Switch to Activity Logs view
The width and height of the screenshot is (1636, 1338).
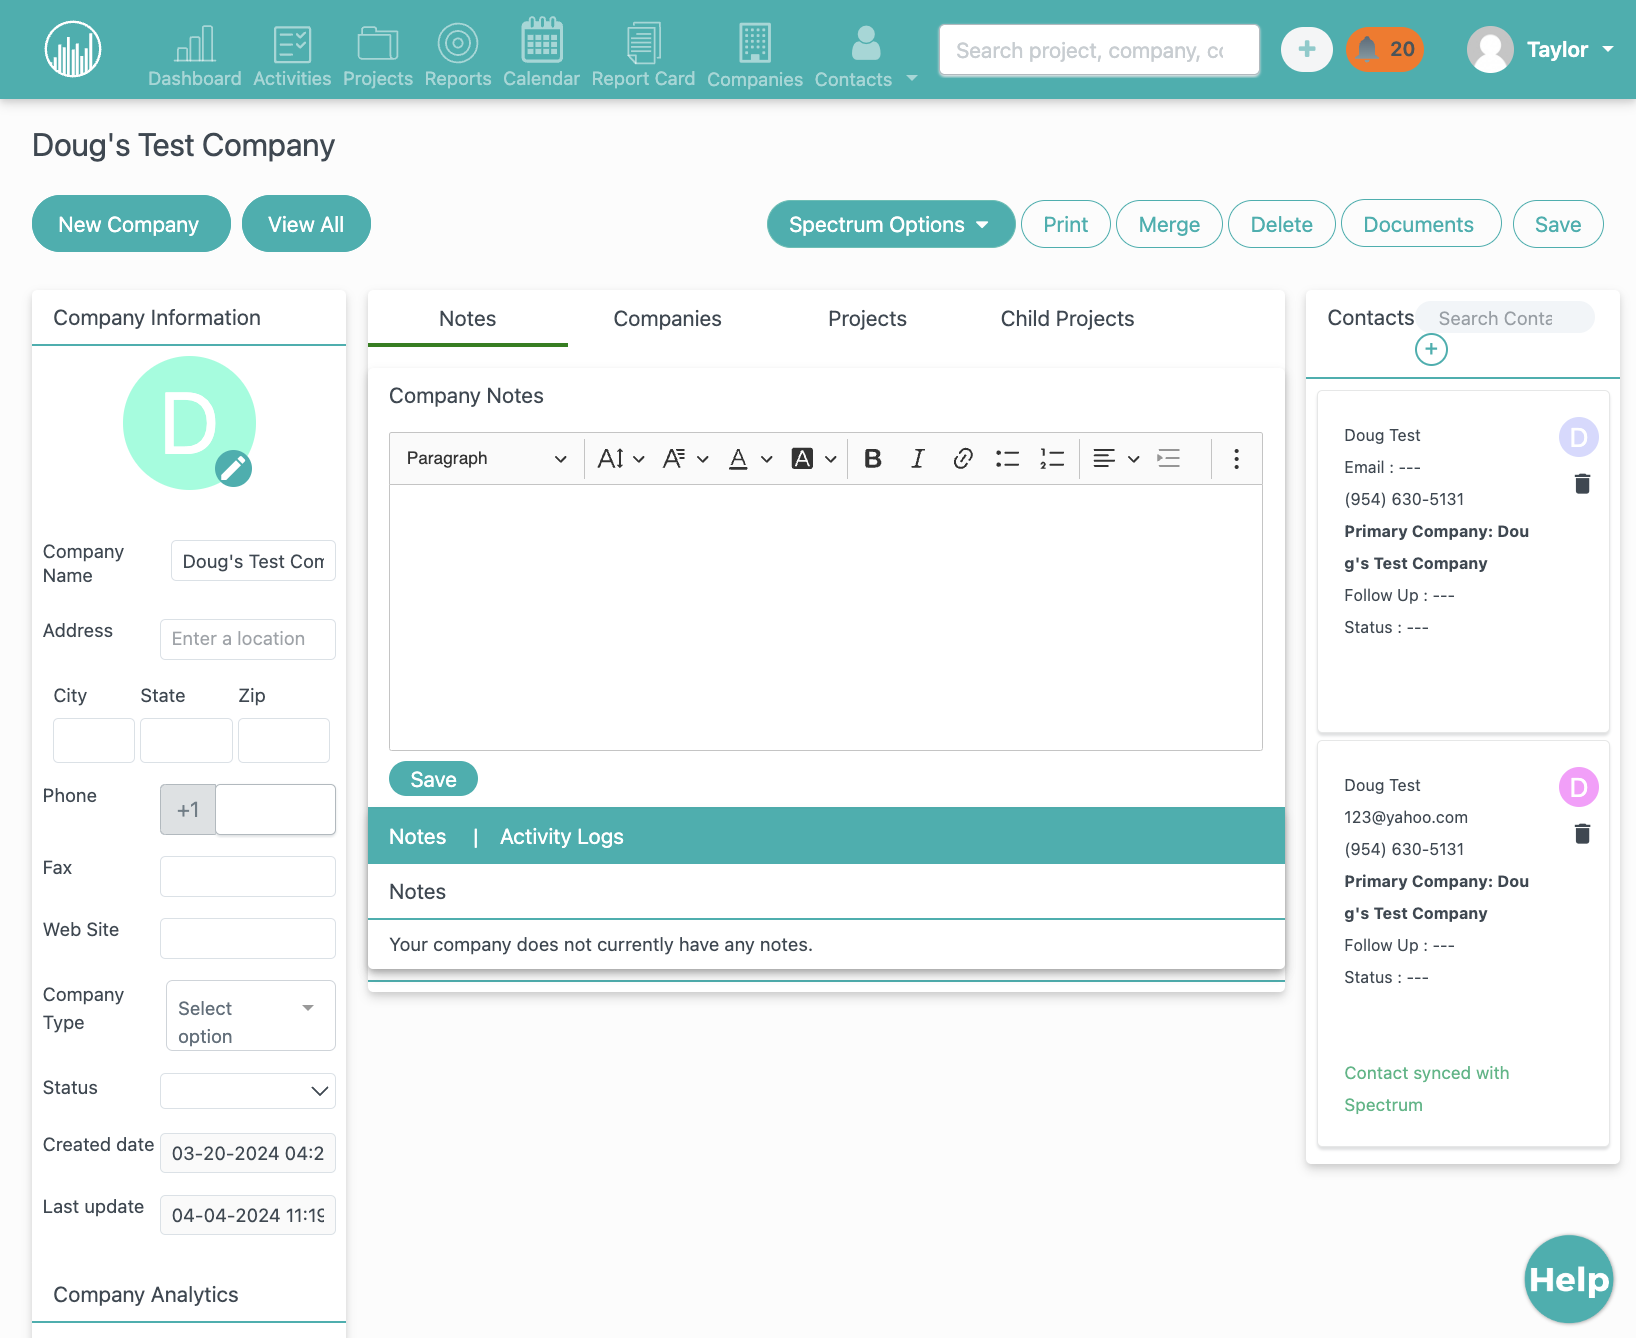click(561, 836)
